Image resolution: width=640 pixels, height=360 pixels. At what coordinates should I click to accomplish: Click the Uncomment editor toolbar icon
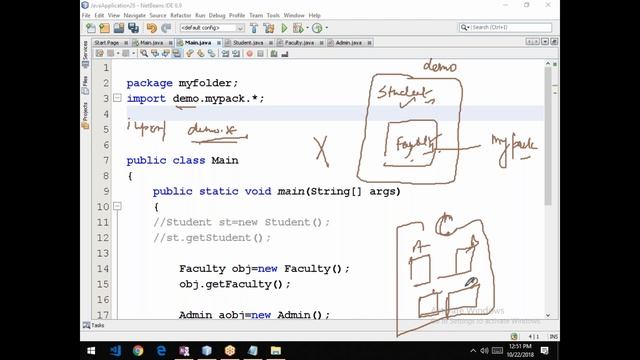285,53
